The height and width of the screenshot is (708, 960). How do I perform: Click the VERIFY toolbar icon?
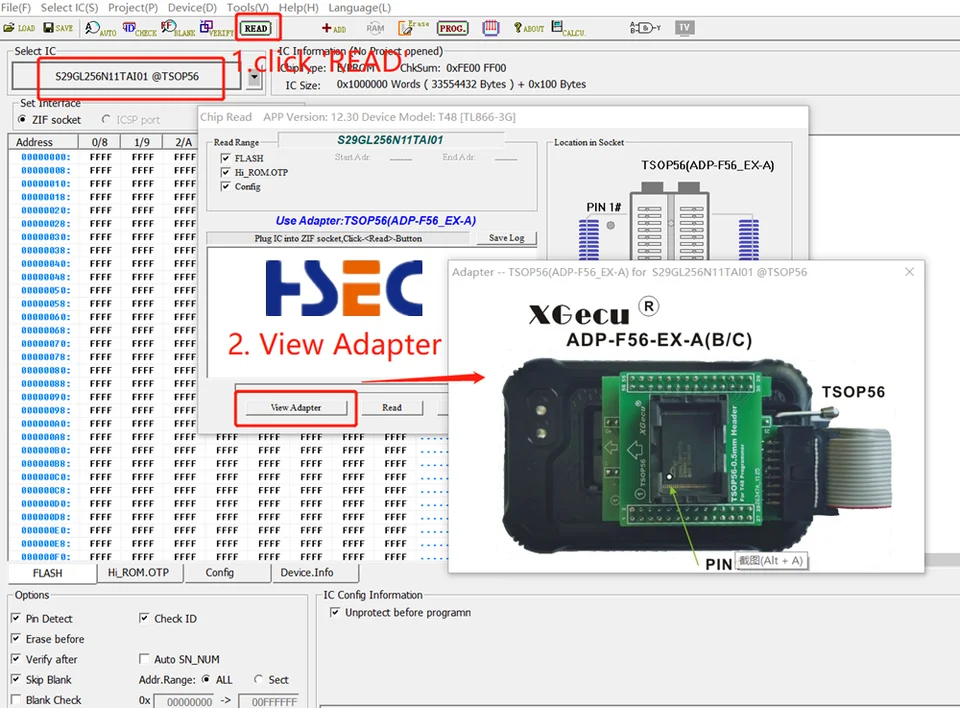tap(216, 29)
